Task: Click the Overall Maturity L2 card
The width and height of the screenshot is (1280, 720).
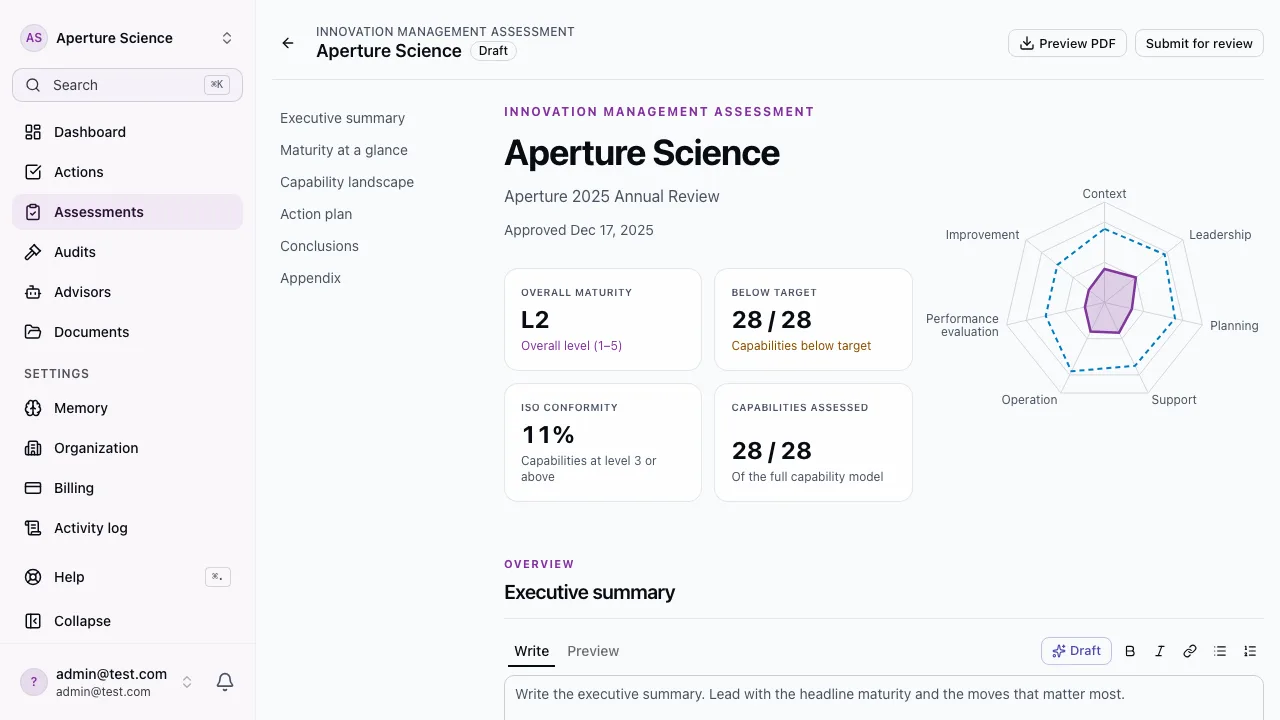Action: pos(603,320)
